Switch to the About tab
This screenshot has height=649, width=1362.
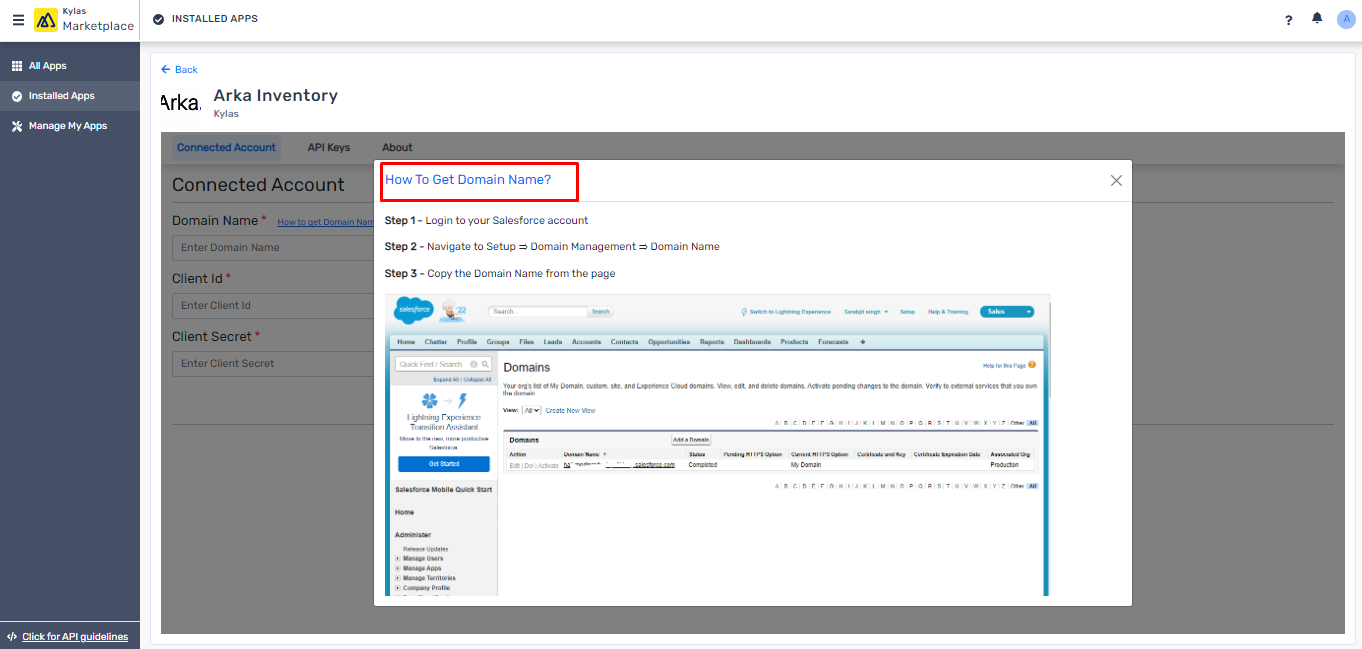(397, 148)
